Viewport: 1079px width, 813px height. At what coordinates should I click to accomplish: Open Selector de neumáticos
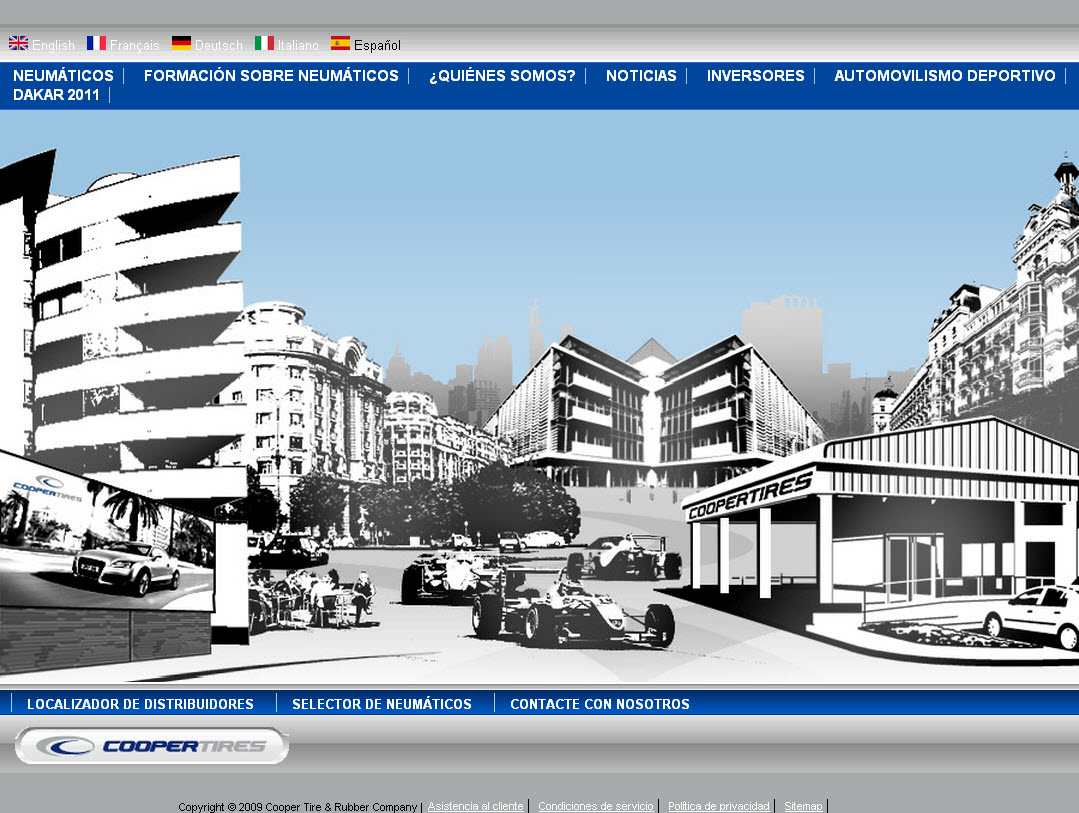pos(382,704)
